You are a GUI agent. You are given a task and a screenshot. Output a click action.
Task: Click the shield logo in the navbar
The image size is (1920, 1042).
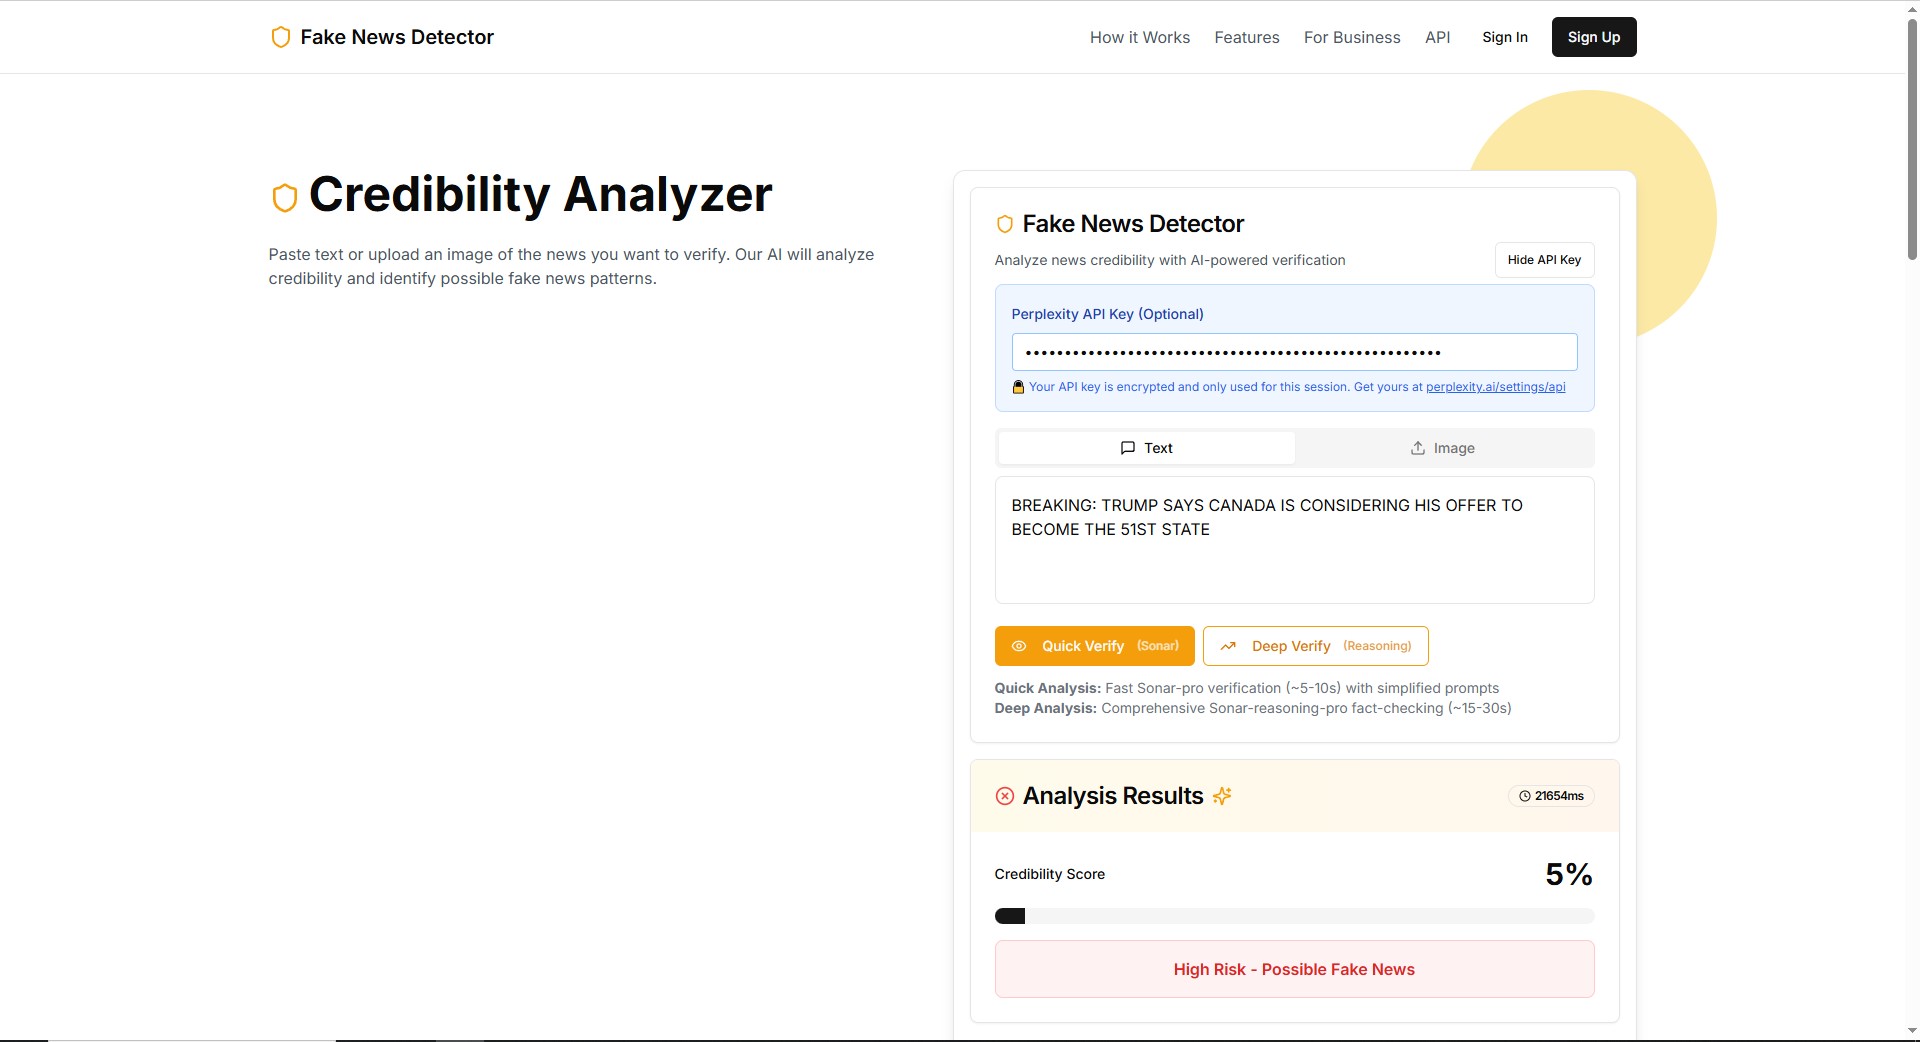(280, 37)
